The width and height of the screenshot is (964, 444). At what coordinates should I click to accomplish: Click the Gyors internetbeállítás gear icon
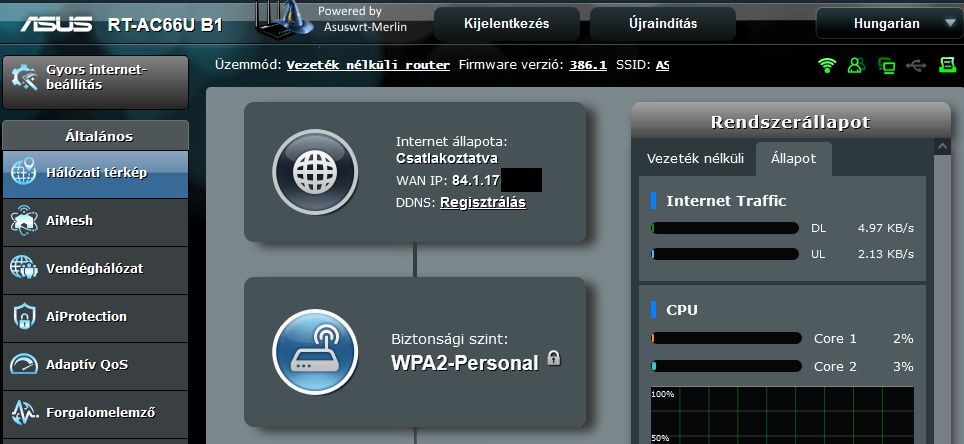pyautogui.click(x=25, y=77)
